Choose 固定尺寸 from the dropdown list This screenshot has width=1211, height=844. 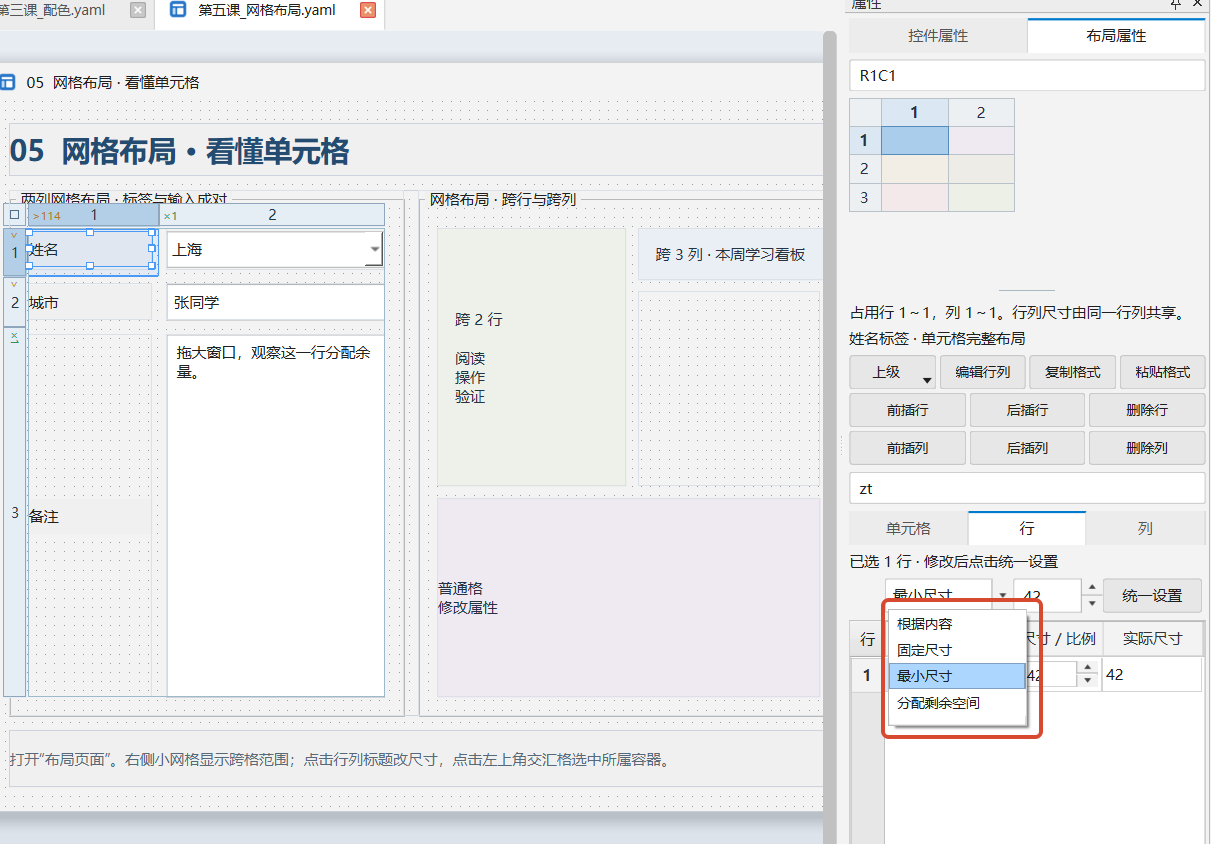click(x=957, y=650)
